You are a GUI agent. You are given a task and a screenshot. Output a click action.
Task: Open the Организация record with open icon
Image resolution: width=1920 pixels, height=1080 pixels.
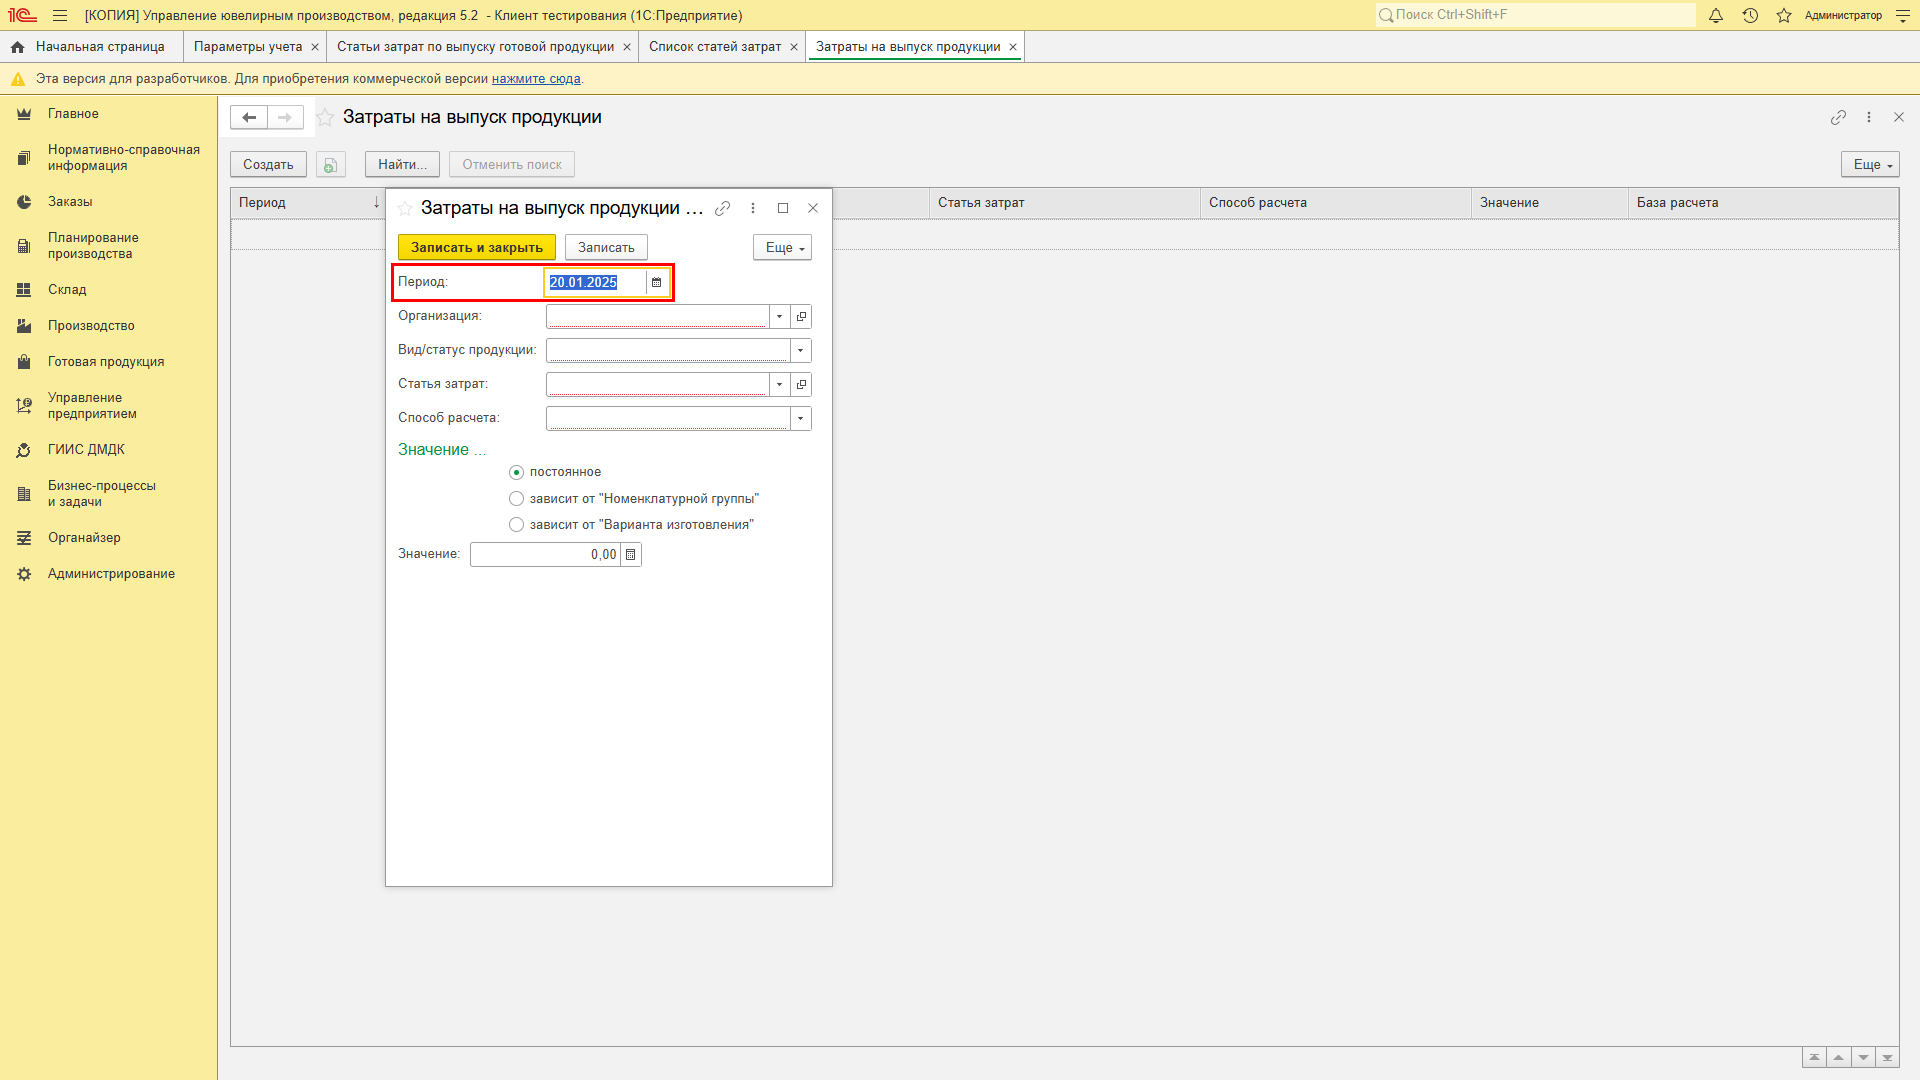pyautogui.click(x=801, y=316)
